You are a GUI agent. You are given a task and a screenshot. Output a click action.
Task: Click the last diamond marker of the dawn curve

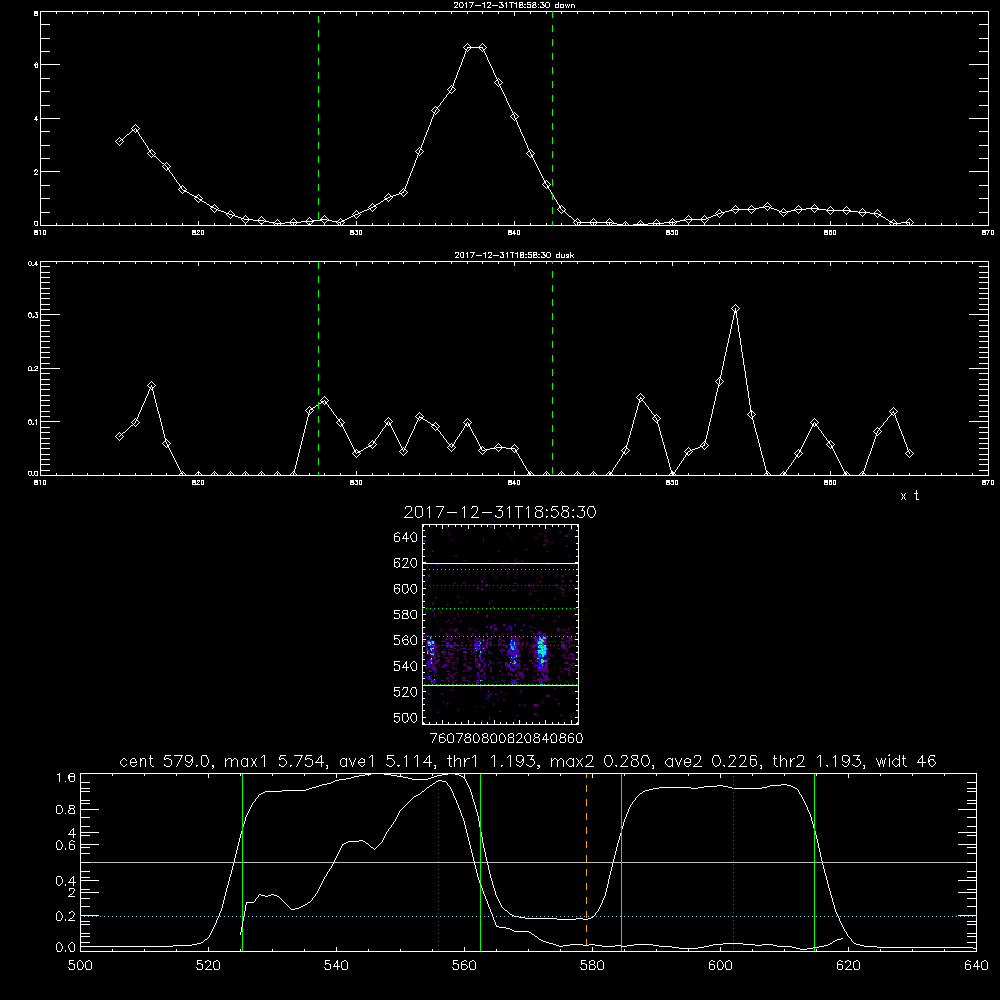[909, 223]
